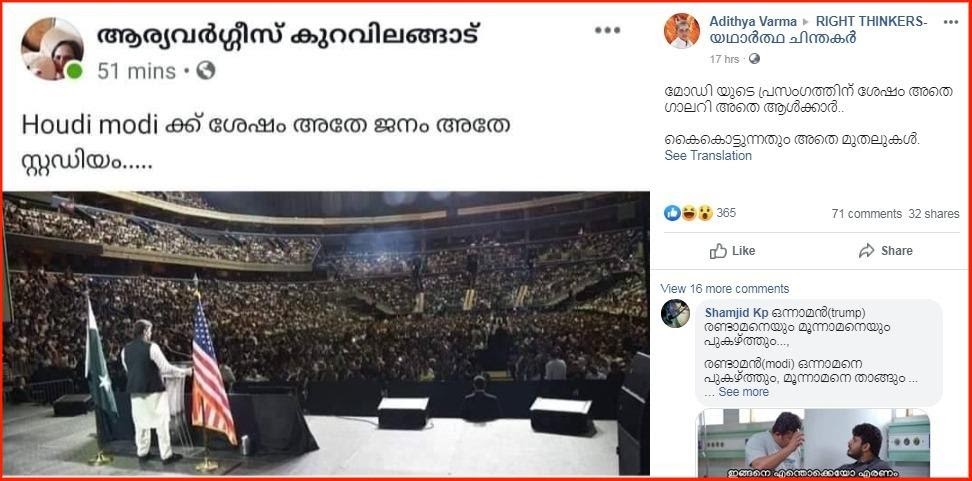The height and width of the screenshot is (481, 972).
Task: Open the 32 shares link
Action: [934, 214]
